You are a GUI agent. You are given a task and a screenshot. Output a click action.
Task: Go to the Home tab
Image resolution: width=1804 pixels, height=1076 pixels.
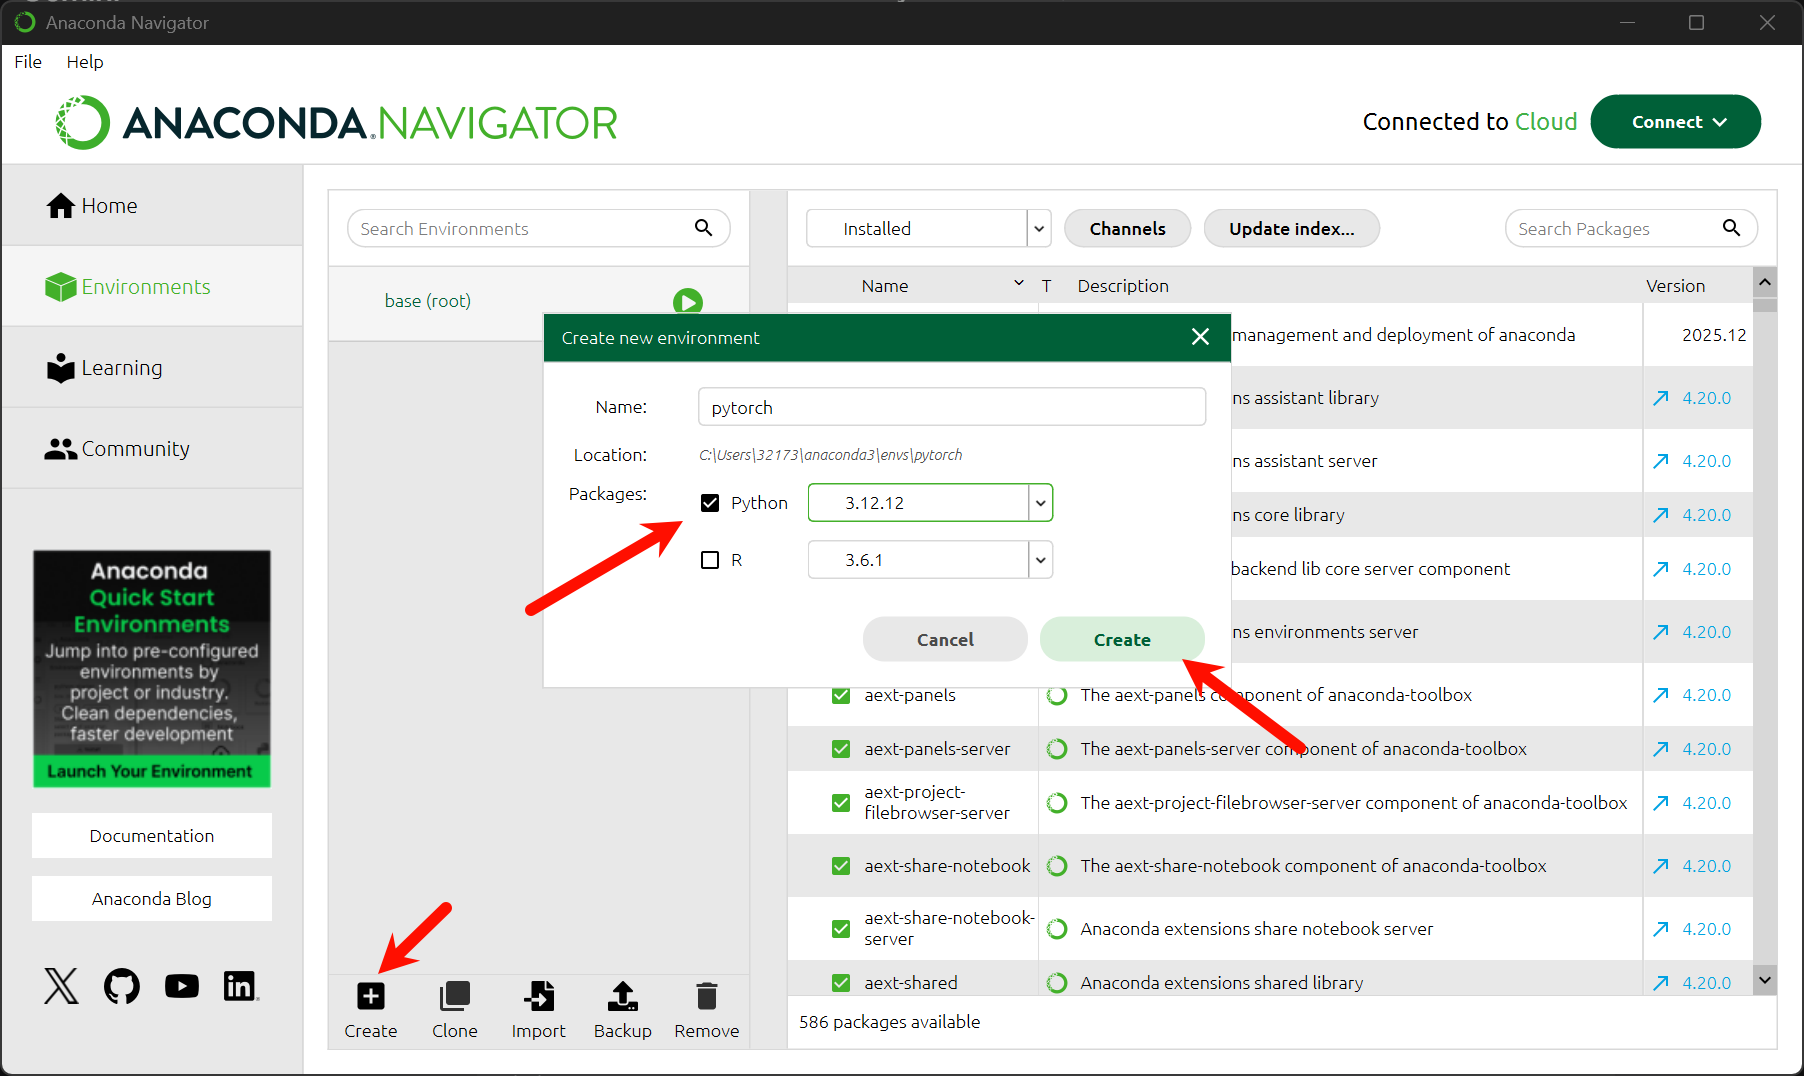click(x=152, y=206)
